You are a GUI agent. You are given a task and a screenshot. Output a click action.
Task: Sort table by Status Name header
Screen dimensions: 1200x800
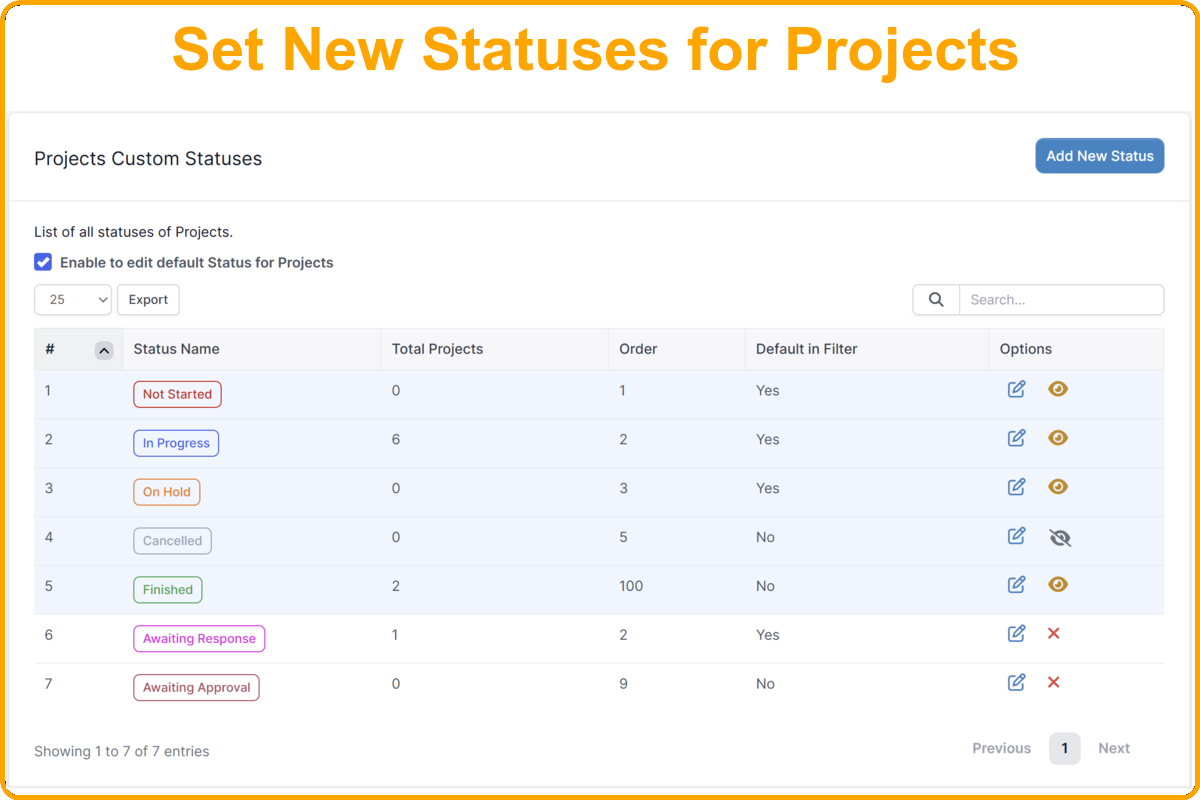click(176, 349)
